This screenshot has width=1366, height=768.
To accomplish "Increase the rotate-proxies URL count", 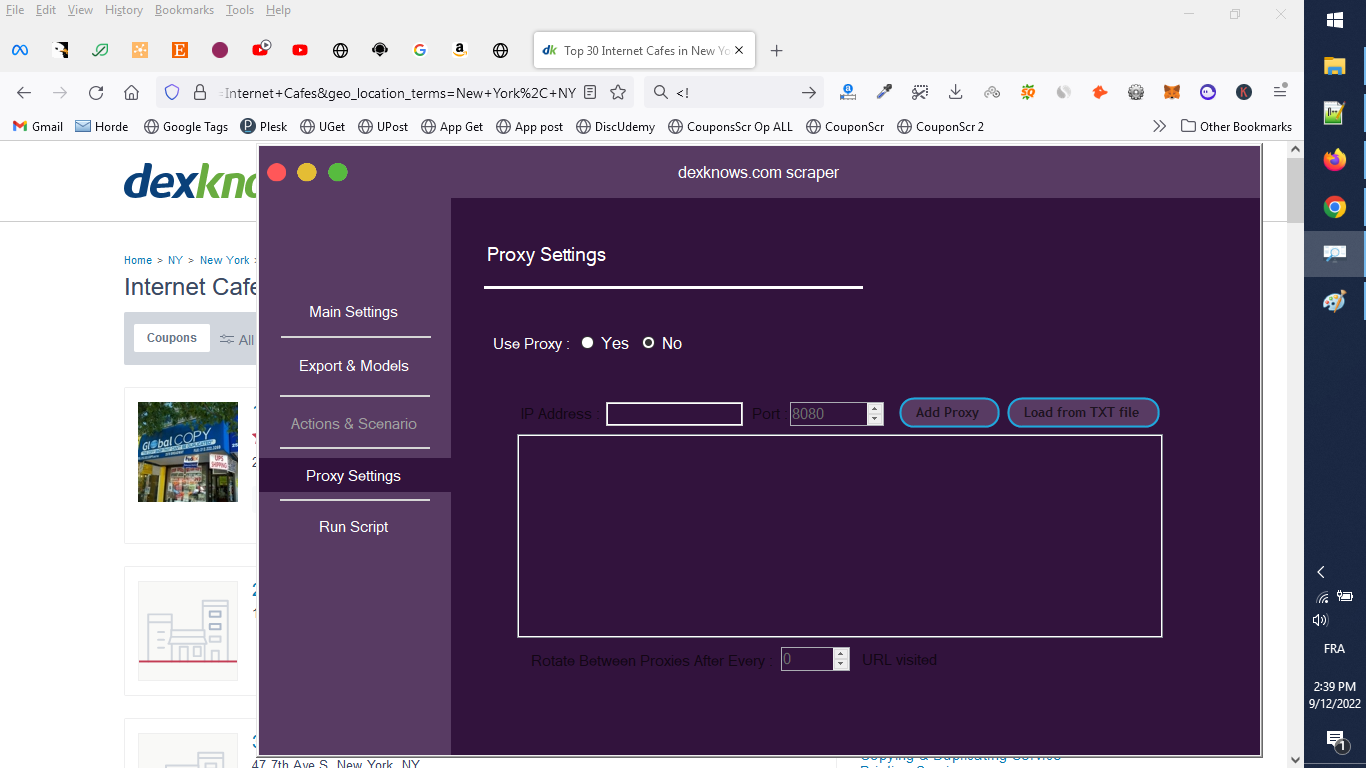I will [841, 654].
